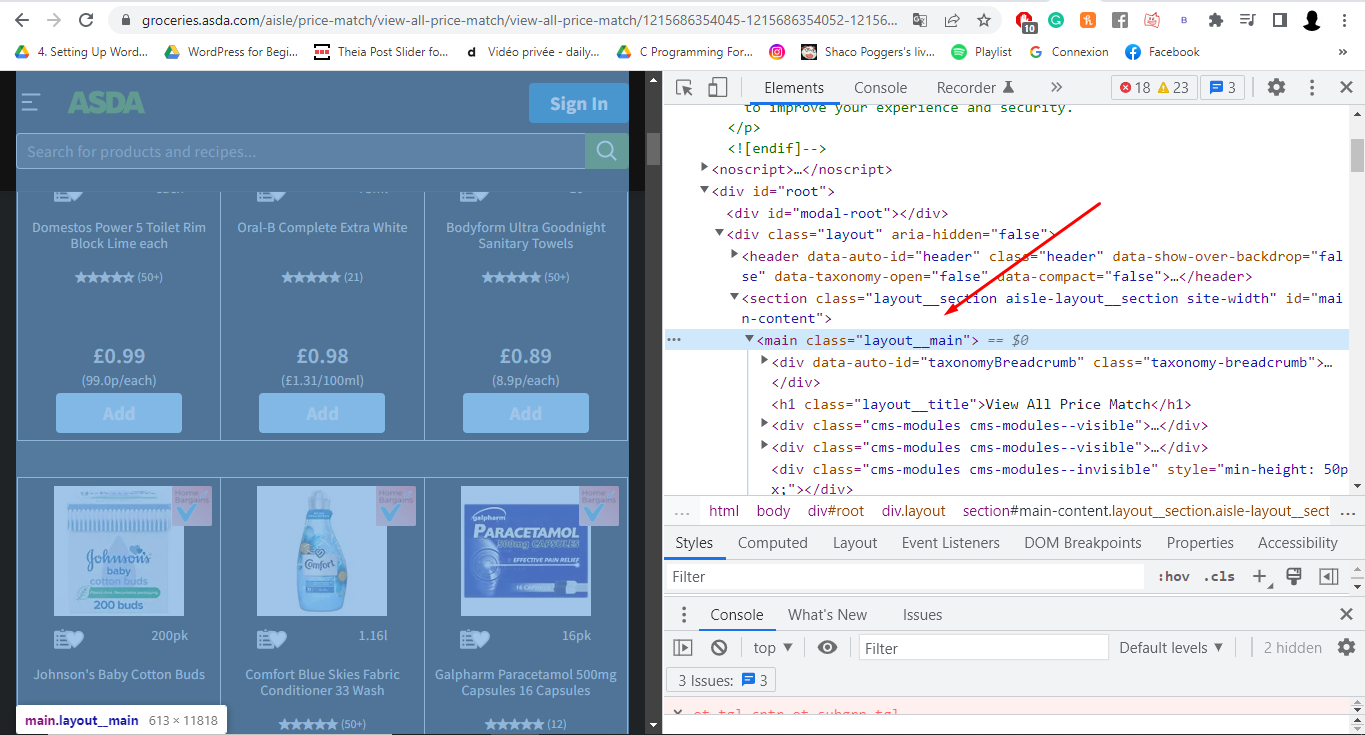Toggle the :hov element state panel
This screenshot has width=1365, height=735.
1173,577
